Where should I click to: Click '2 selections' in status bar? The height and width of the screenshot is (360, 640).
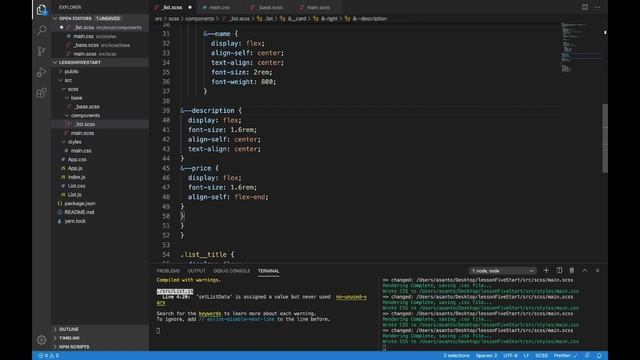(x=456, y=356)
